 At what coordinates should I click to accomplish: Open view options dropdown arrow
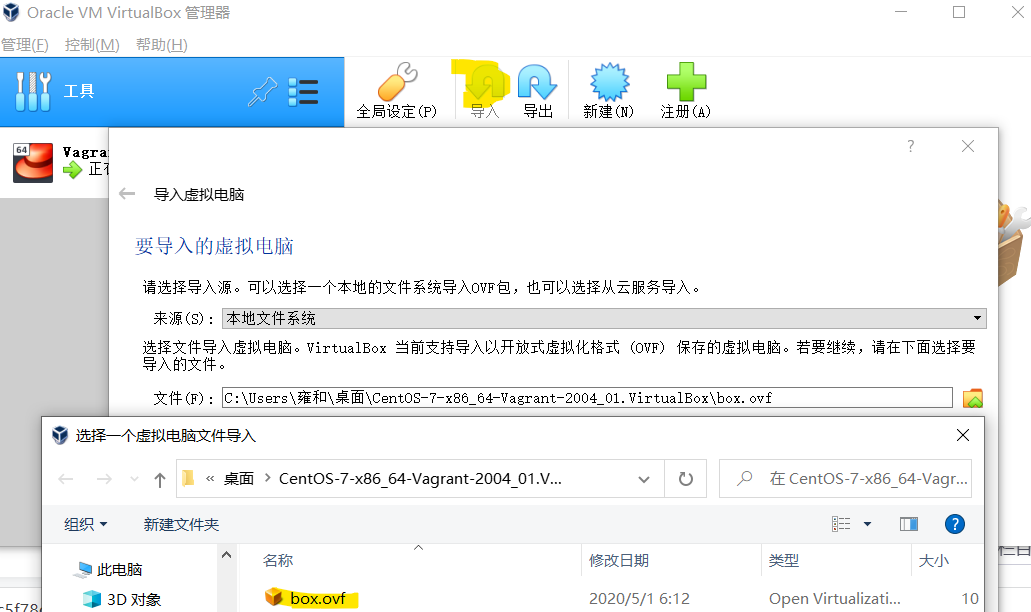[x=867, y=524]
